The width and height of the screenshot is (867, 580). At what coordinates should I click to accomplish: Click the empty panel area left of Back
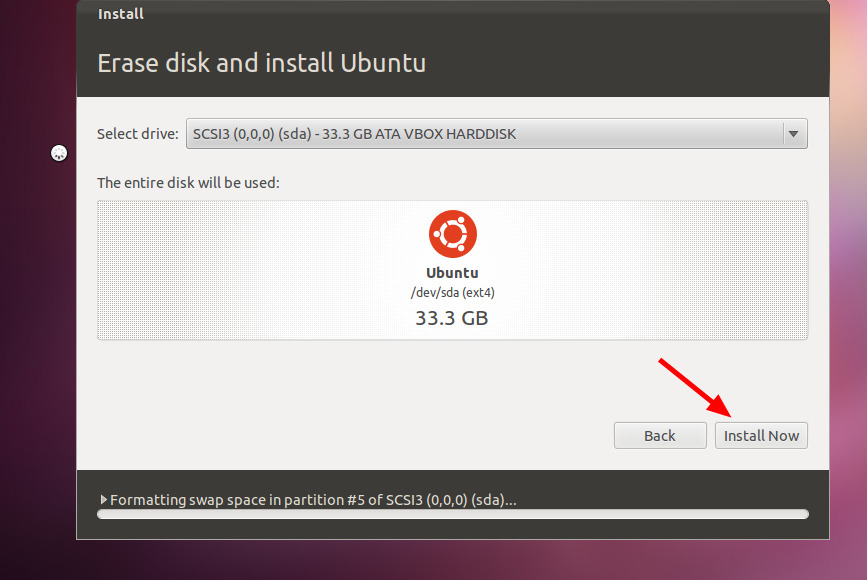(x=350, y=435)
